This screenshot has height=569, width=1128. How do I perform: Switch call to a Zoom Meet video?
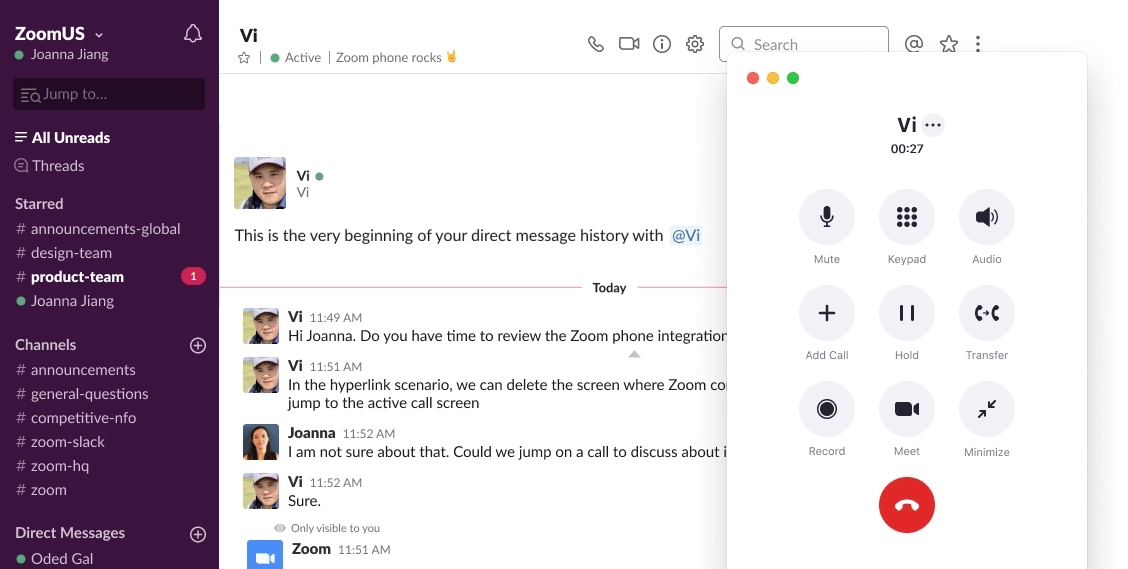[906, 409]
